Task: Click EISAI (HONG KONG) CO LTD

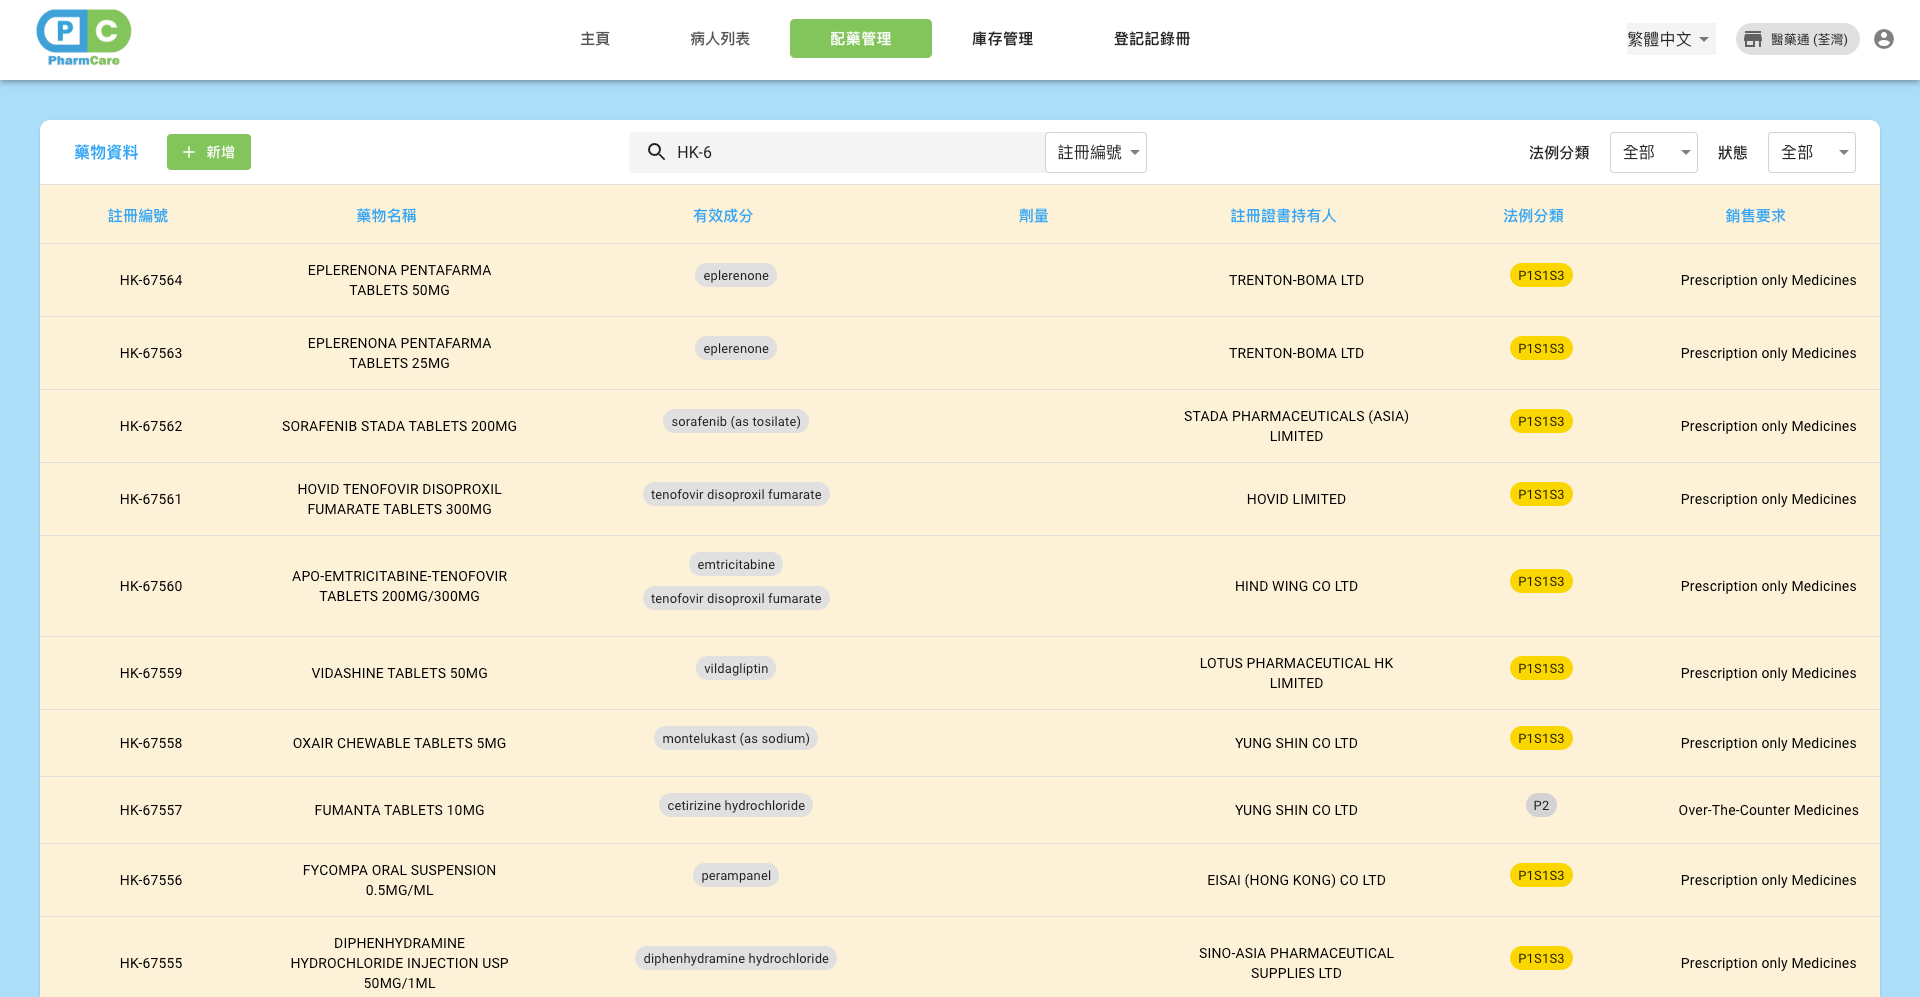Action: [x=1296, y=880]
